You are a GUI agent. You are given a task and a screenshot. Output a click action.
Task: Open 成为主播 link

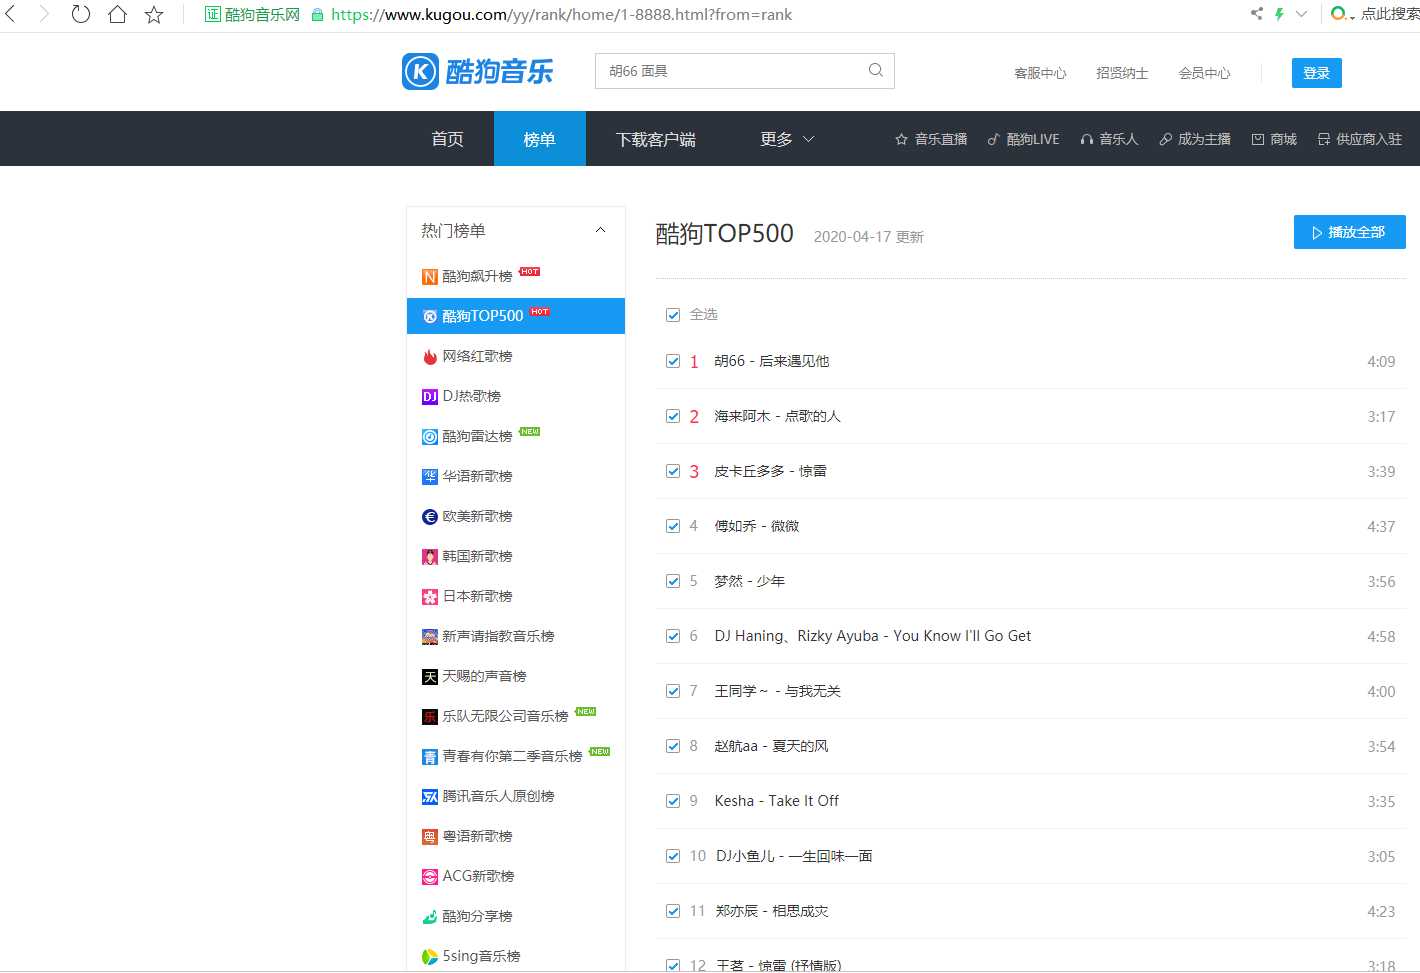point(1195,139)
